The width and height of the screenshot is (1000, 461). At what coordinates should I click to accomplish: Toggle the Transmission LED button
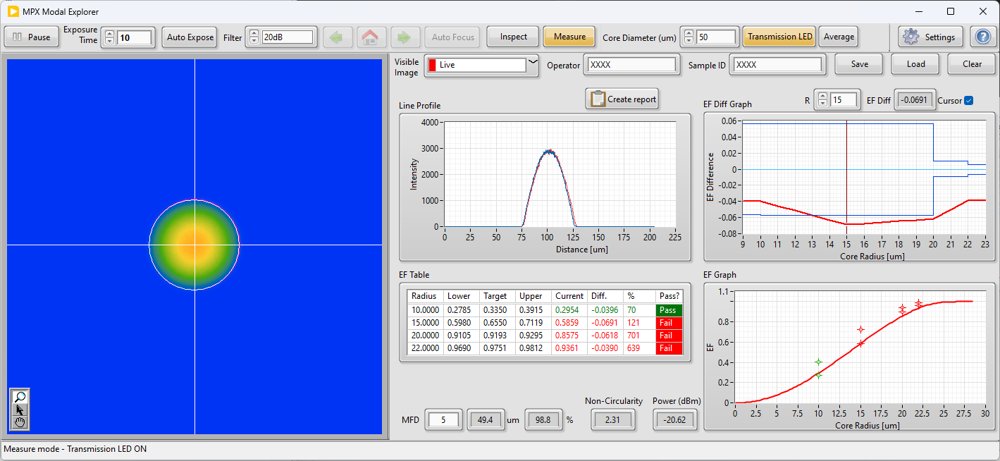coord(779,37)
